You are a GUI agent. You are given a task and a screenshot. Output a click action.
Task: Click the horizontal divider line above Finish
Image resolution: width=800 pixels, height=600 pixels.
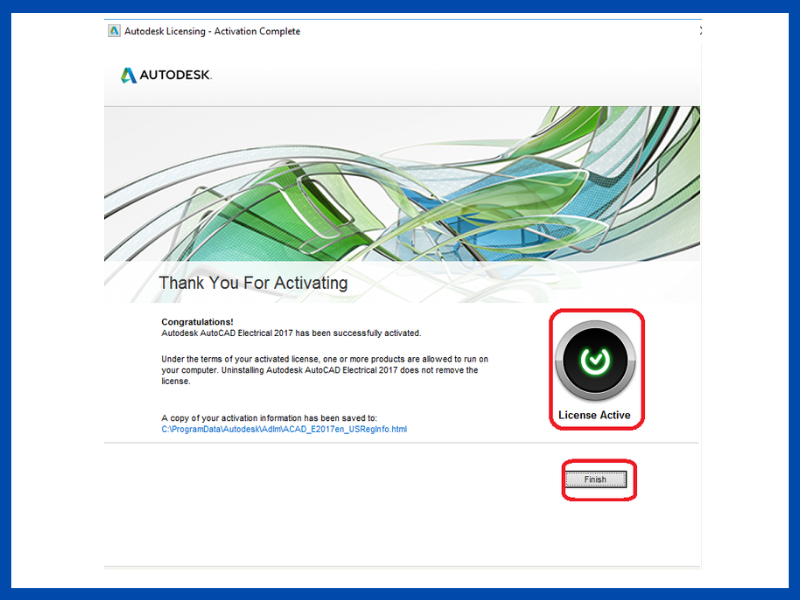pos(400,443)
